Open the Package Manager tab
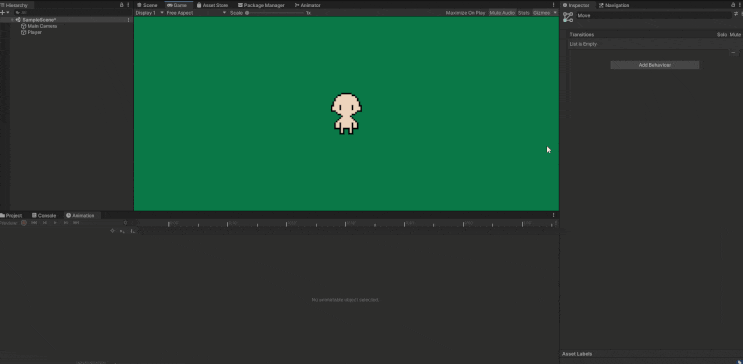743x364 pixels. coord(261,5)
